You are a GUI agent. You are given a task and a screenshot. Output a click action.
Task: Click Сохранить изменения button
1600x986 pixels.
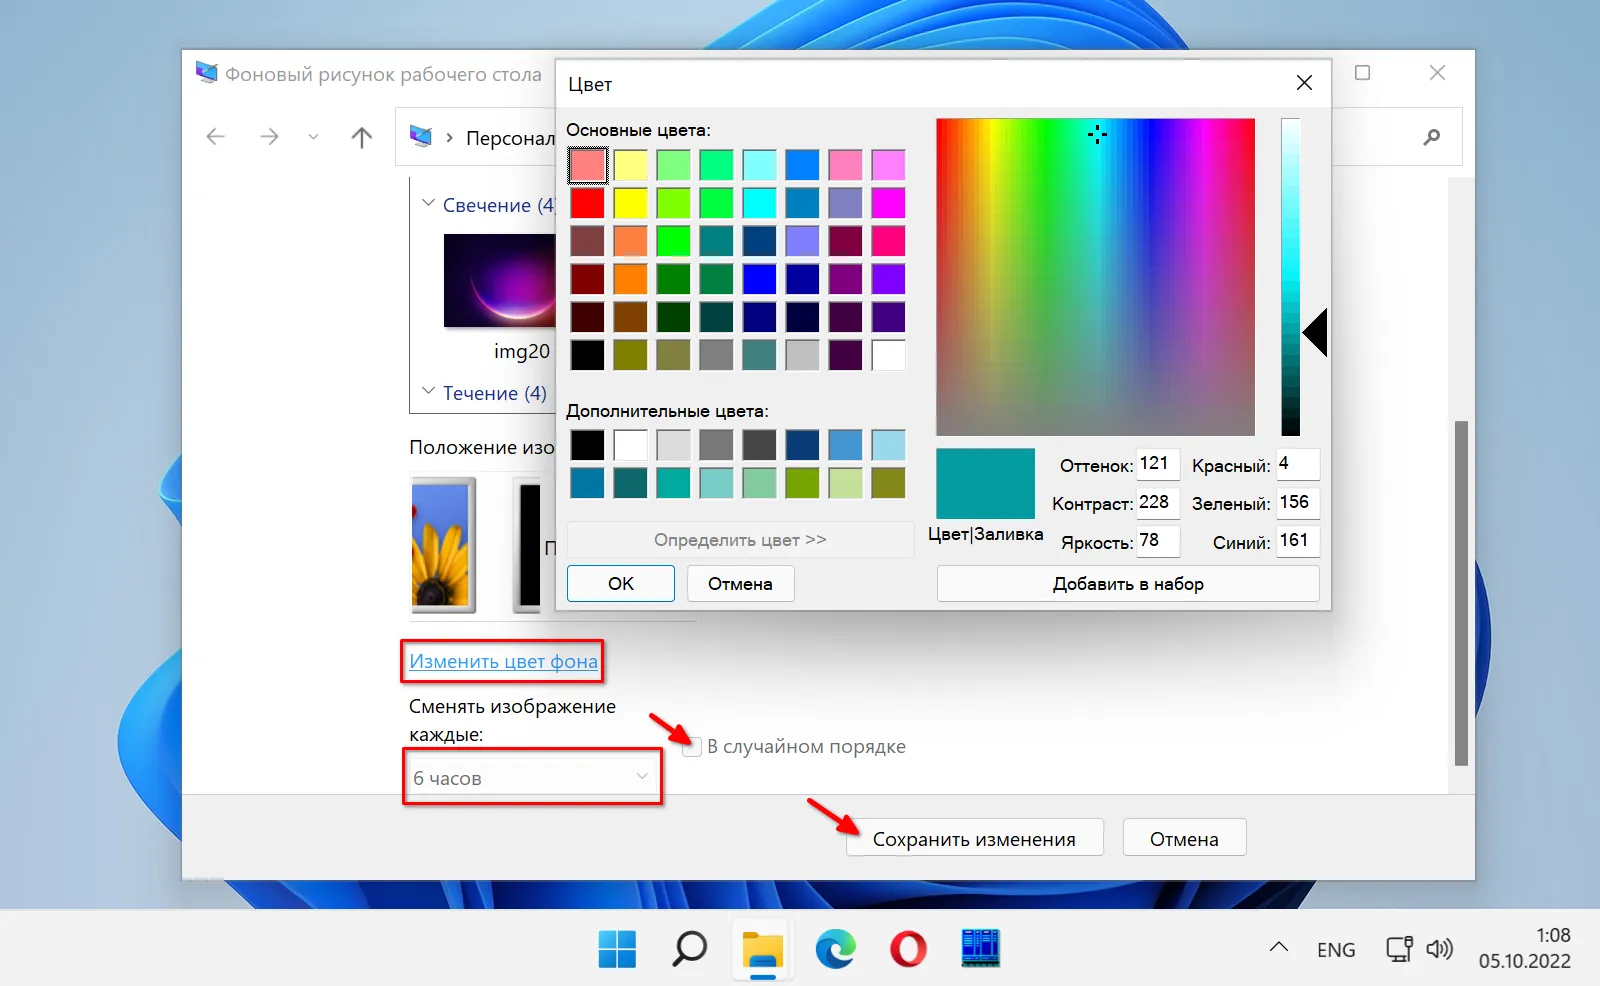pyautogui.click(x=974, y=838)
